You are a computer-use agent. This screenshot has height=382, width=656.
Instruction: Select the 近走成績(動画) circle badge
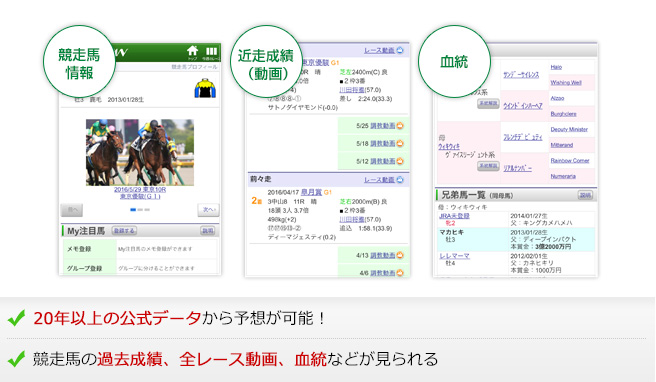point(266,62)
